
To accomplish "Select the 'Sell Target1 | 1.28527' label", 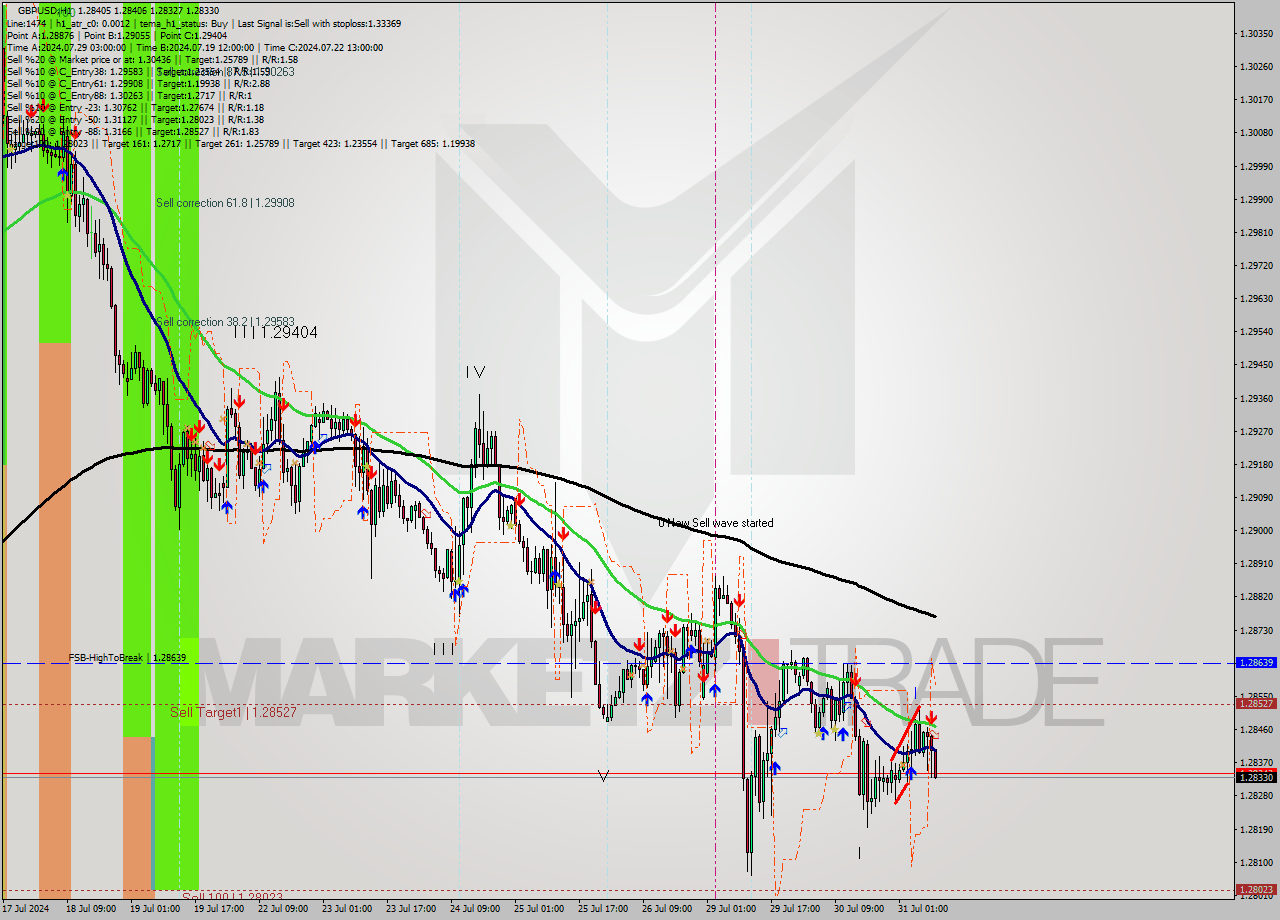I will (x=233, y=712).
